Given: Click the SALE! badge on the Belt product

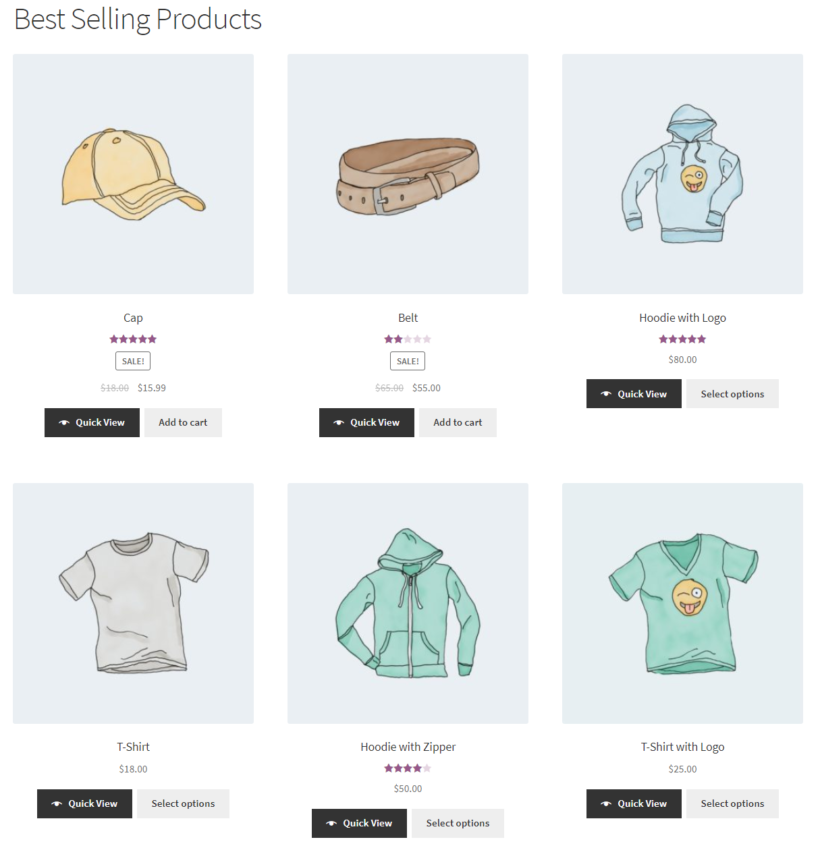Looking at the screenshot, I should 407,361.
